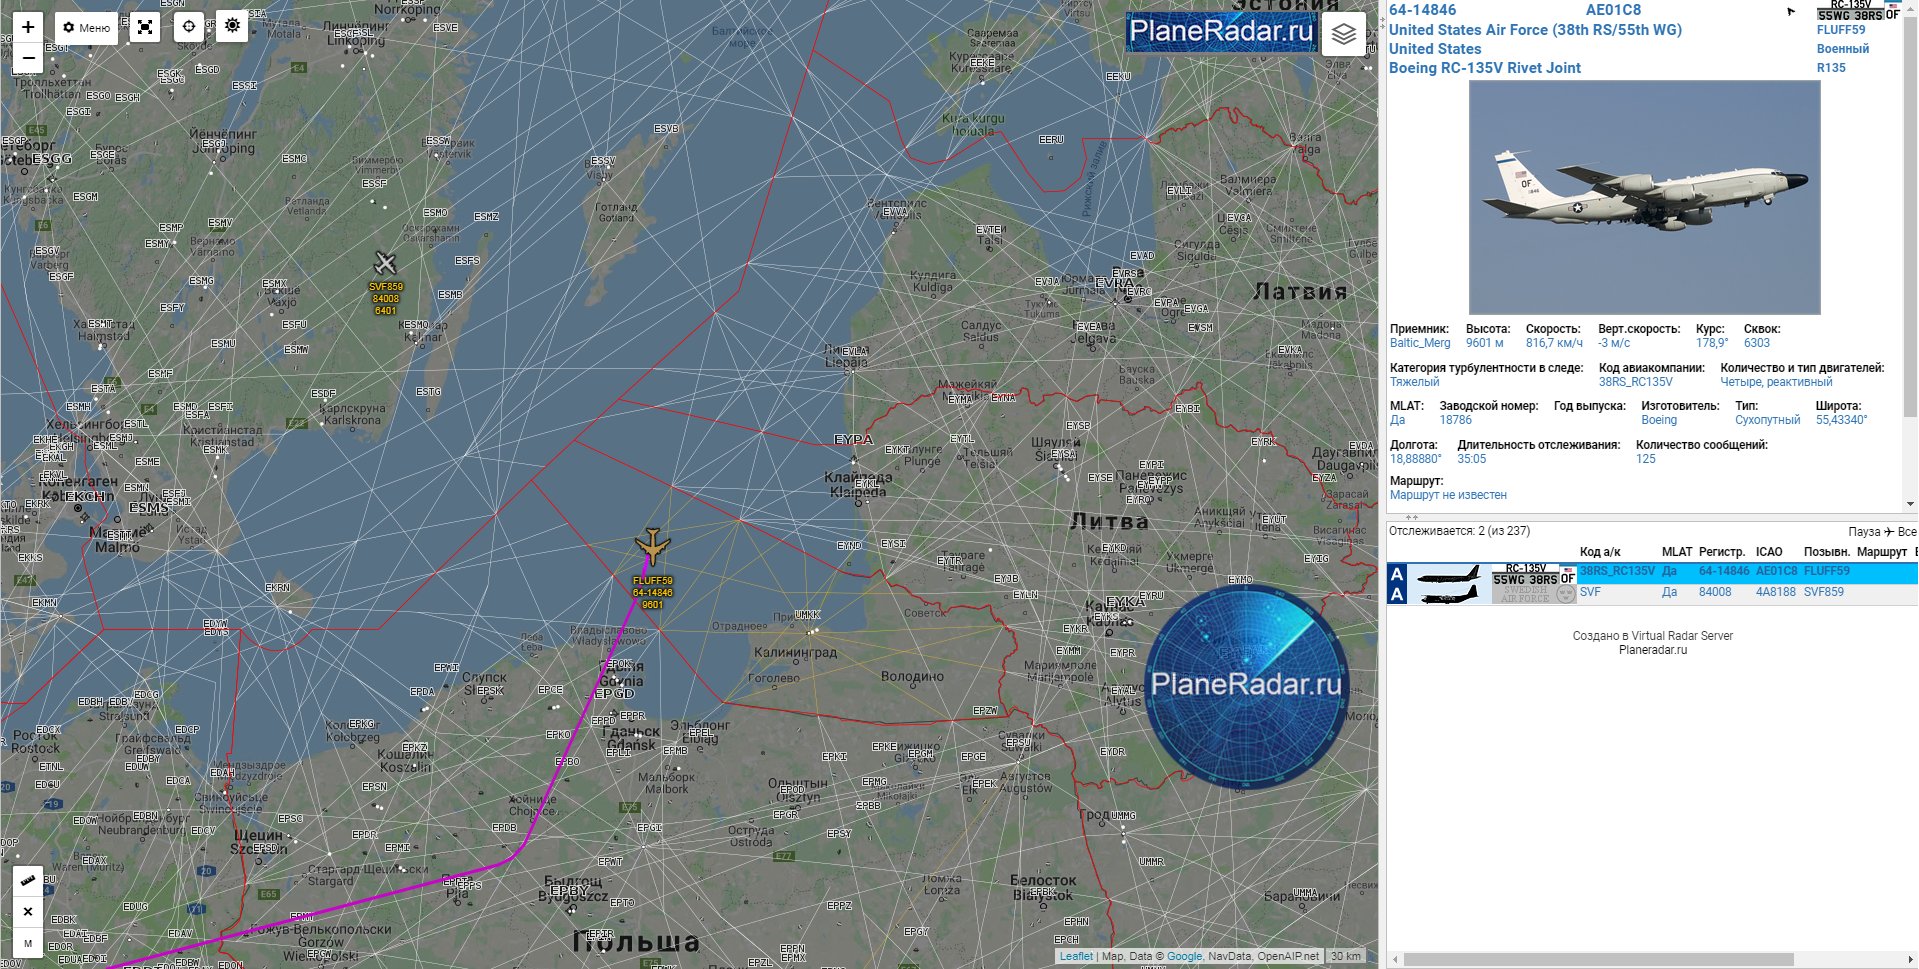The image size is (1919, 969).
Task: Open the Boeing RC-135V Rivet Joint link
Action: pos(1485,68)
